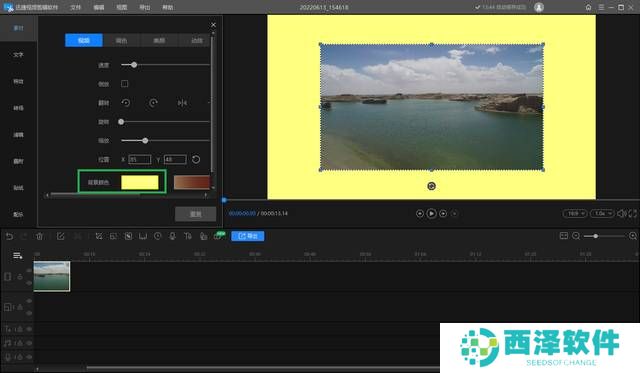Click the home icon in the title bar
The image size is (640, 373).
pos(588,7)
